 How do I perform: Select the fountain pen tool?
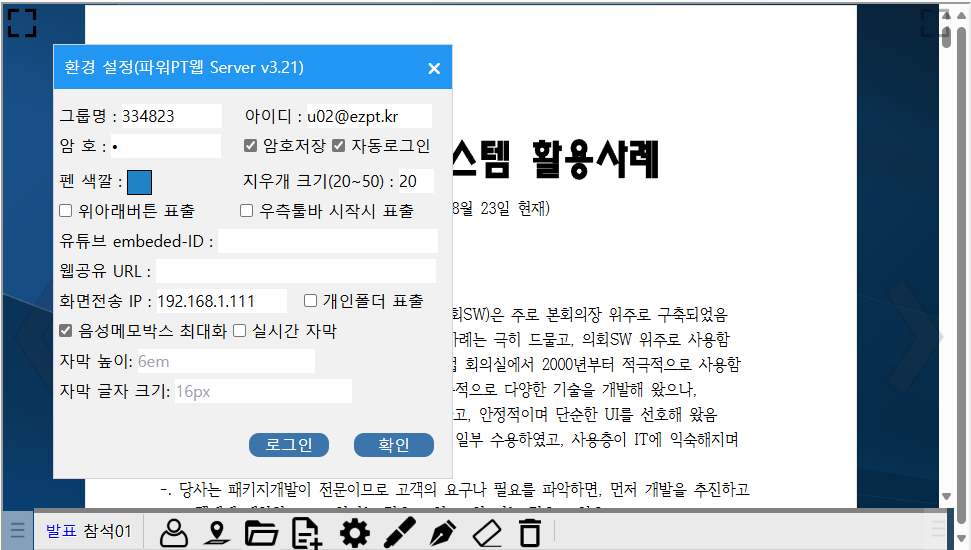coord(443,533)
